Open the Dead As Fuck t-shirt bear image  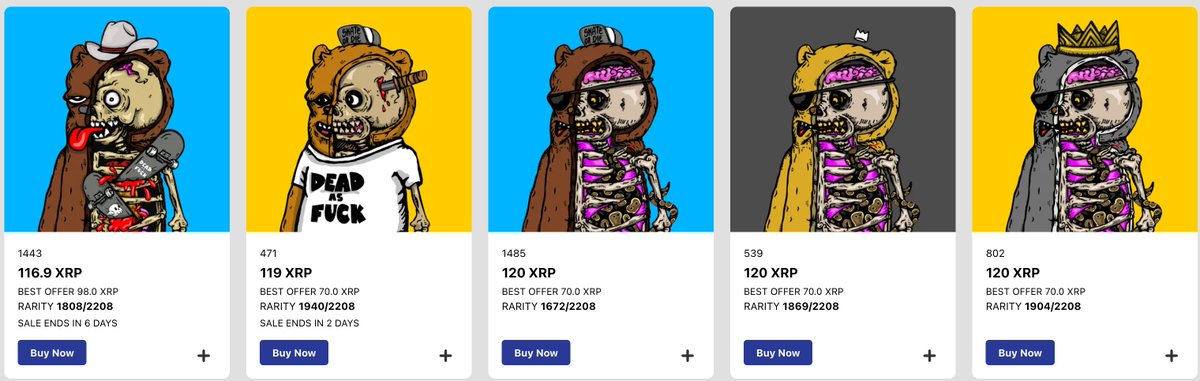pyautogui.click(x=359, y=120)
